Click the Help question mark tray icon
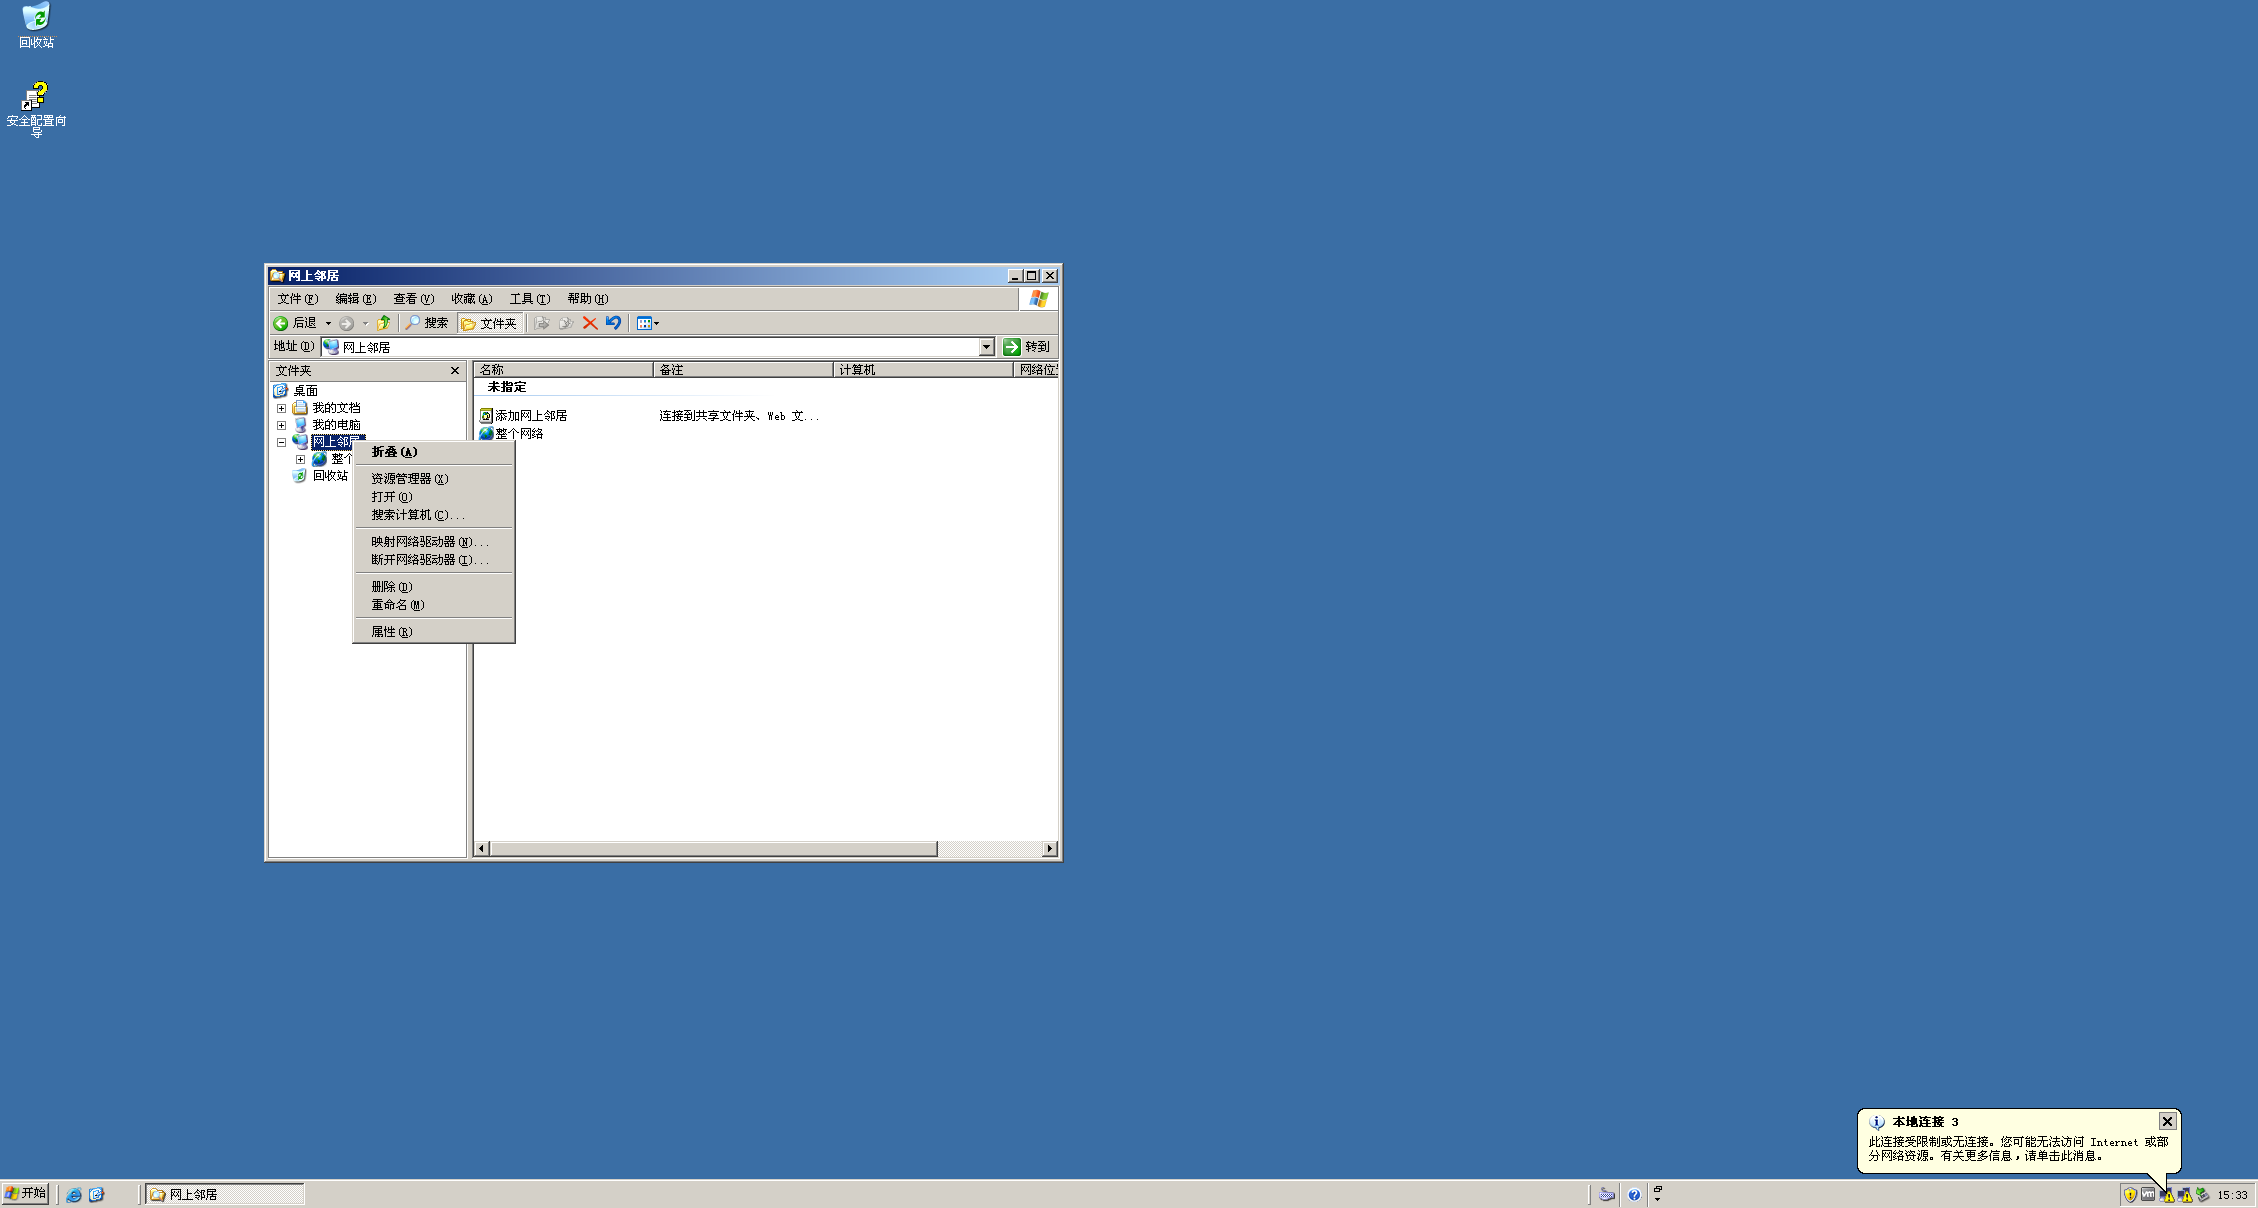The height and width of the screenshot is (1208, 2258). click(x=1634, y=1195)
